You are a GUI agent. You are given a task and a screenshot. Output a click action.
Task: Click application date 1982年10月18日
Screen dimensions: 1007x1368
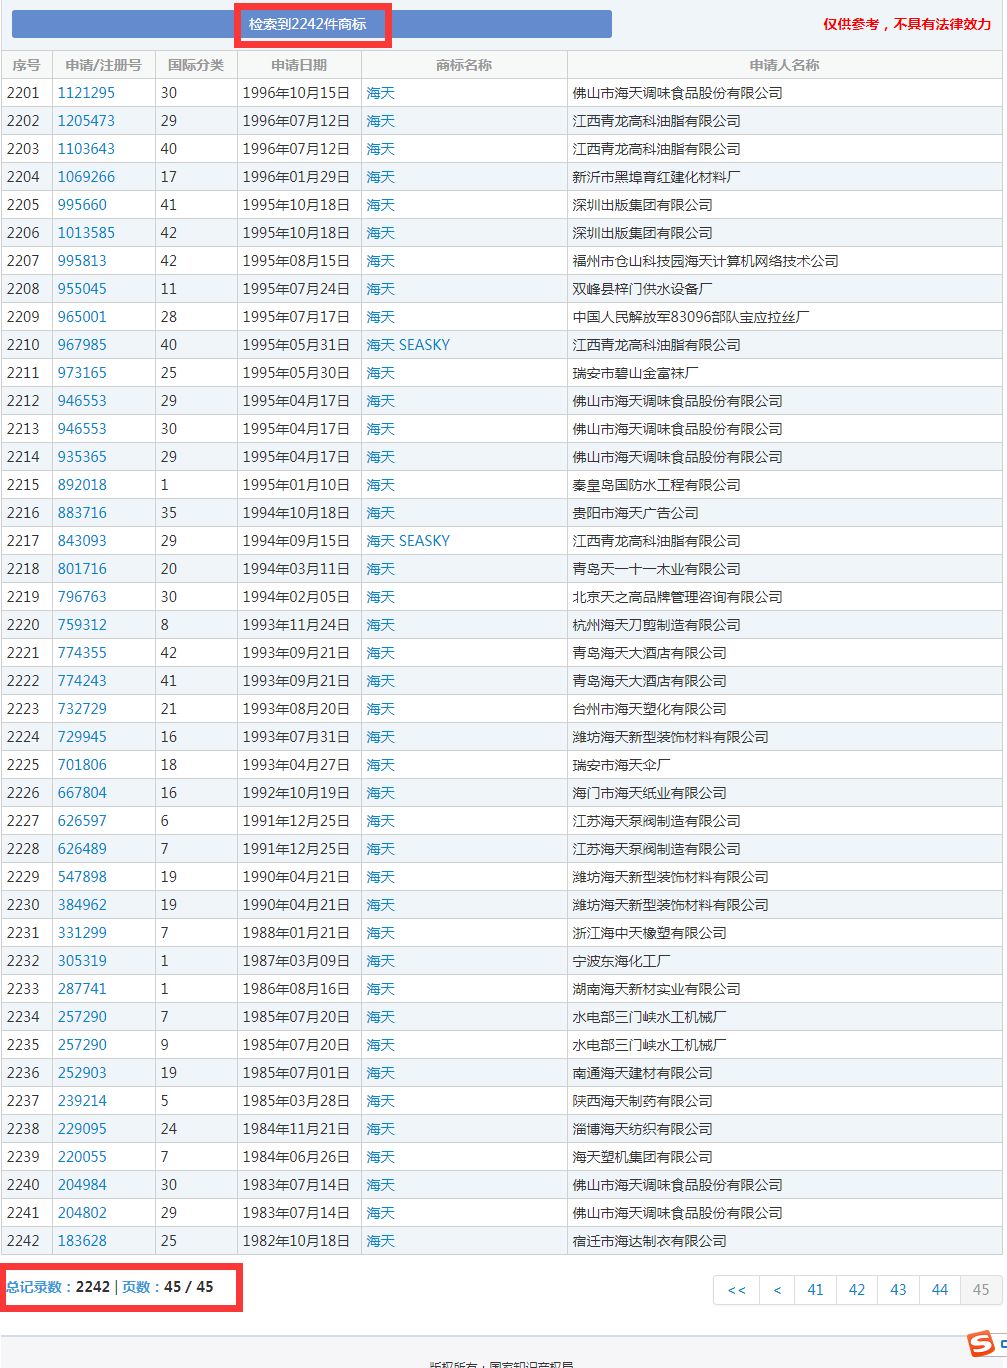(296, 1241)
